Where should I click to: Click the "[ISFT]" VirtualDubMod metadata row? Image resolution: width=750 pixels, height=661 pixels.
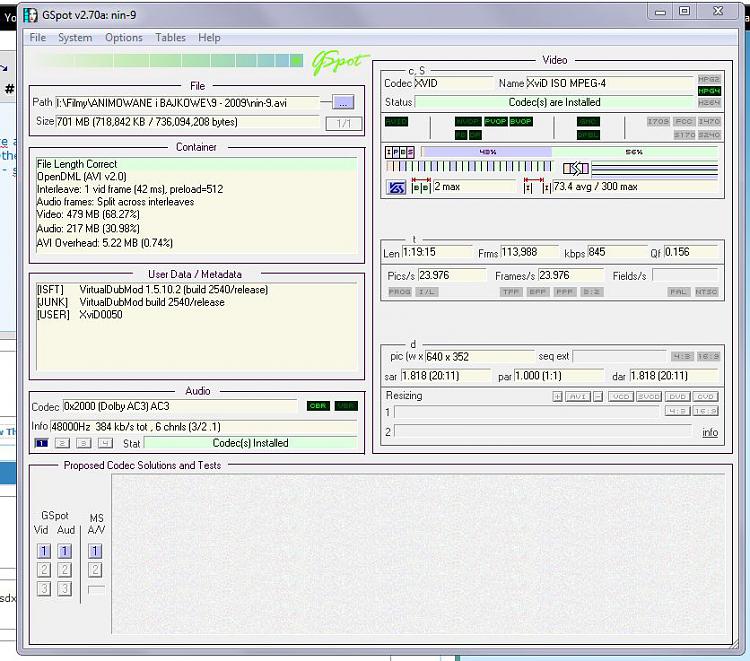pyautogui.click(x=152, y=289)
